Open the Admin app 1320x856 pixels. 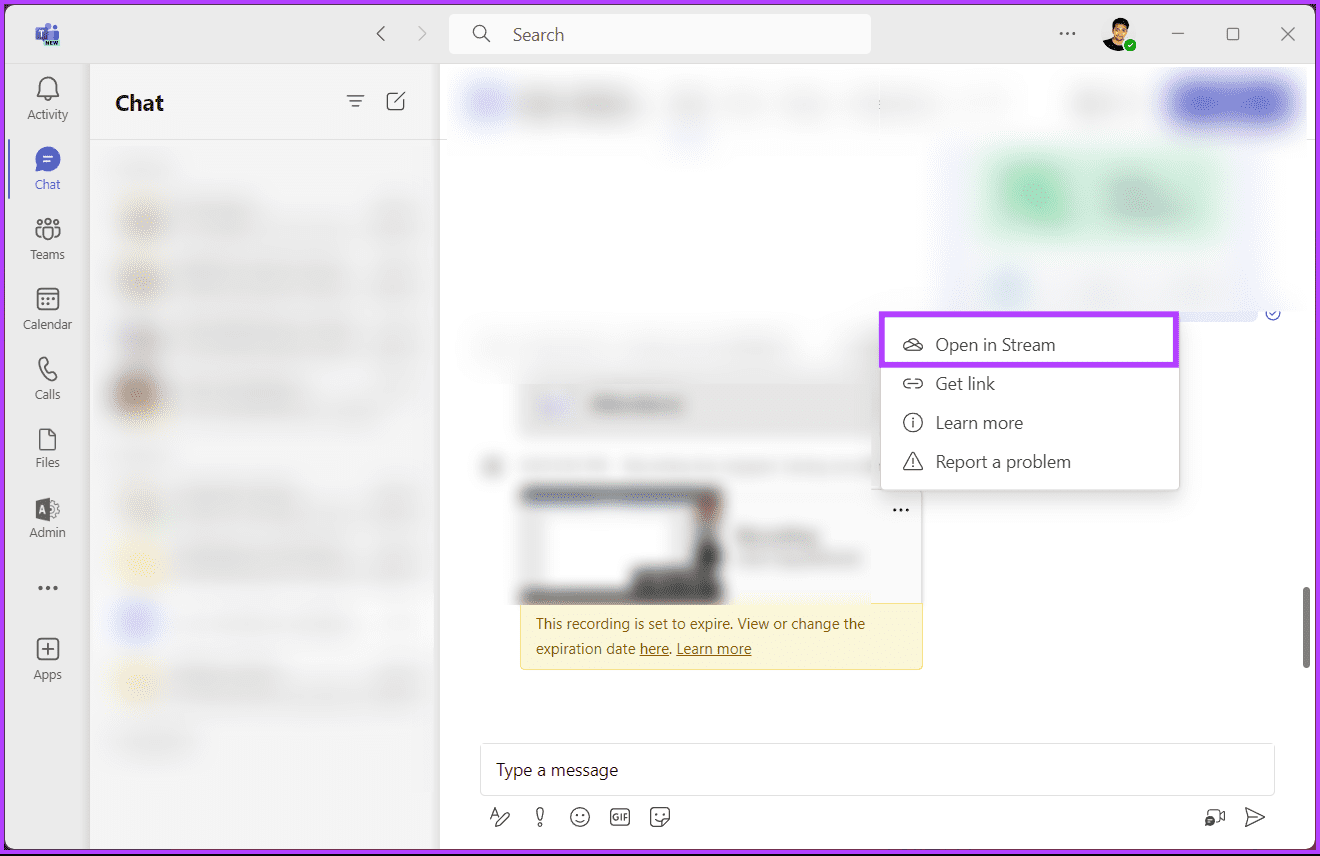[x=47, y=518]
